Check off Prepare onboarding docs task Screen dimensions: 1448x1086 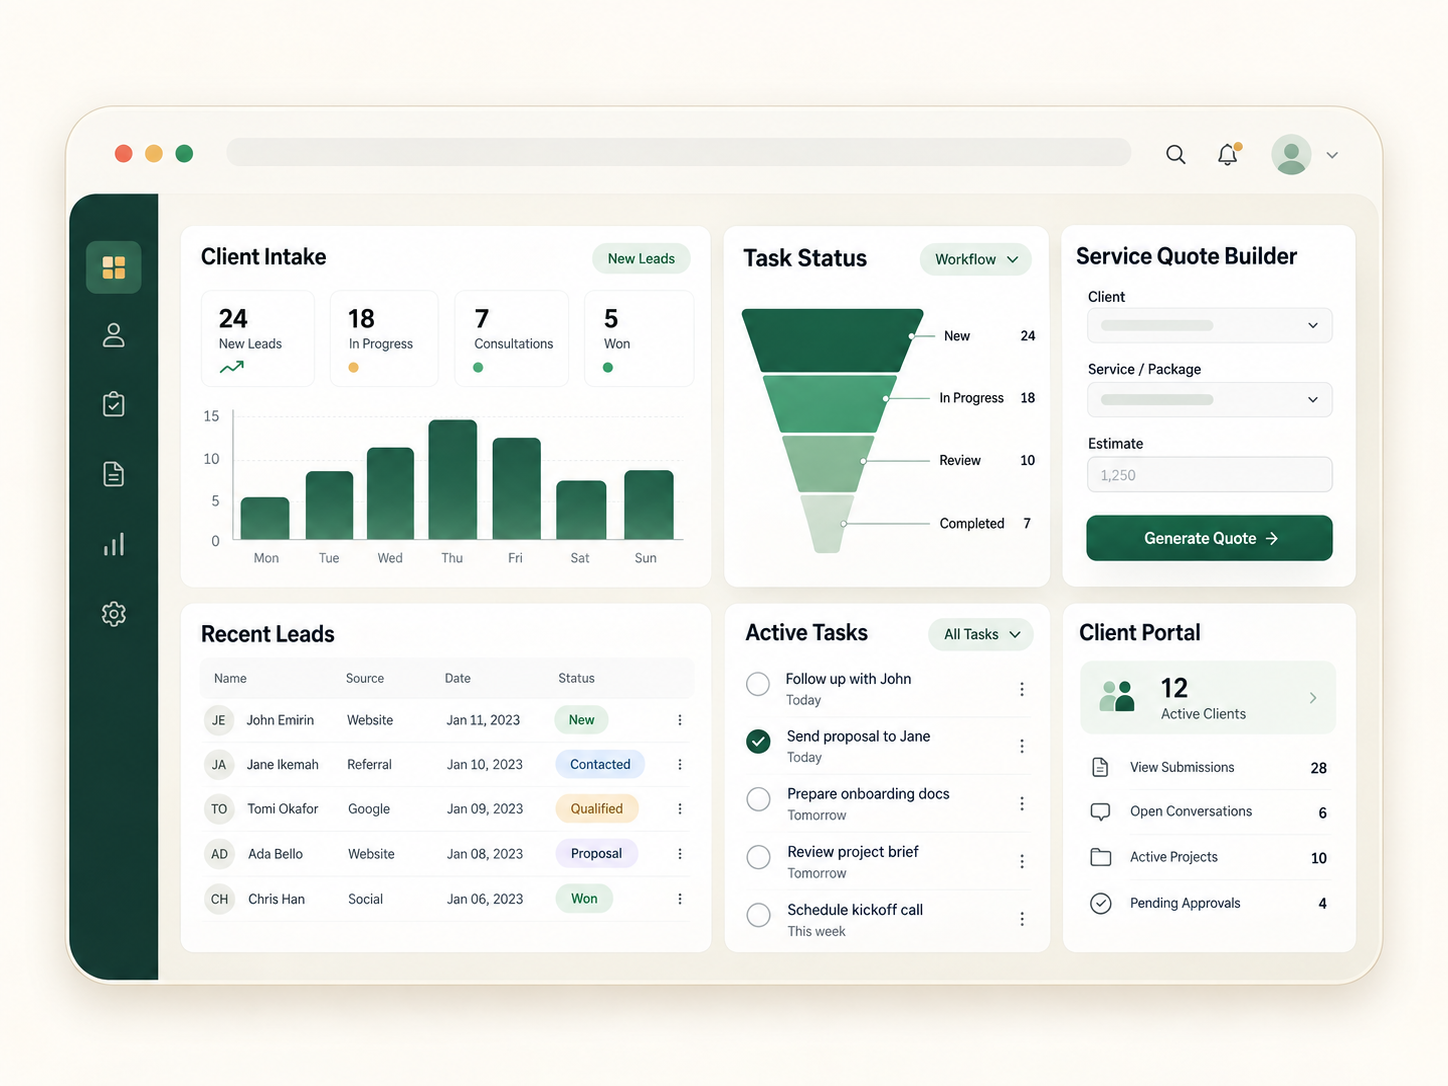click(758, 799)
